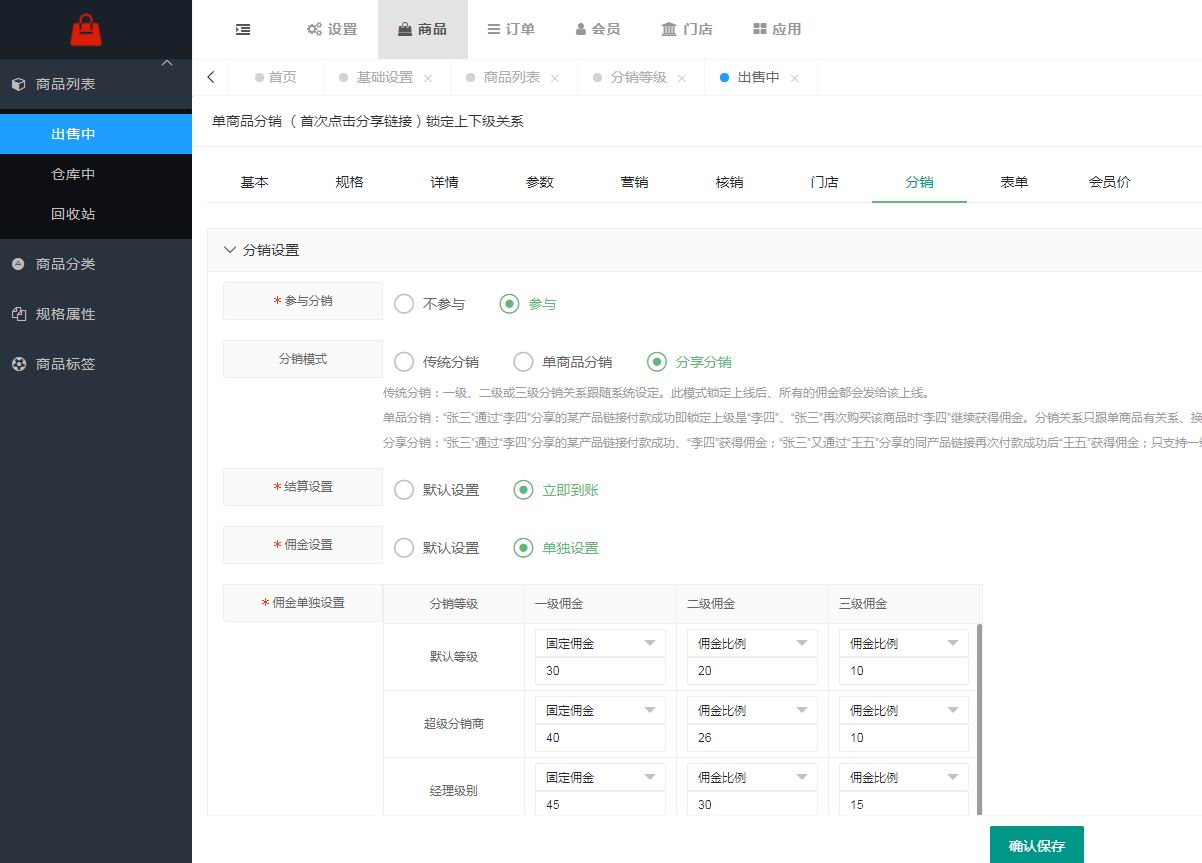Click the red shopping bag logo
1202x863 pixels.
86,30
